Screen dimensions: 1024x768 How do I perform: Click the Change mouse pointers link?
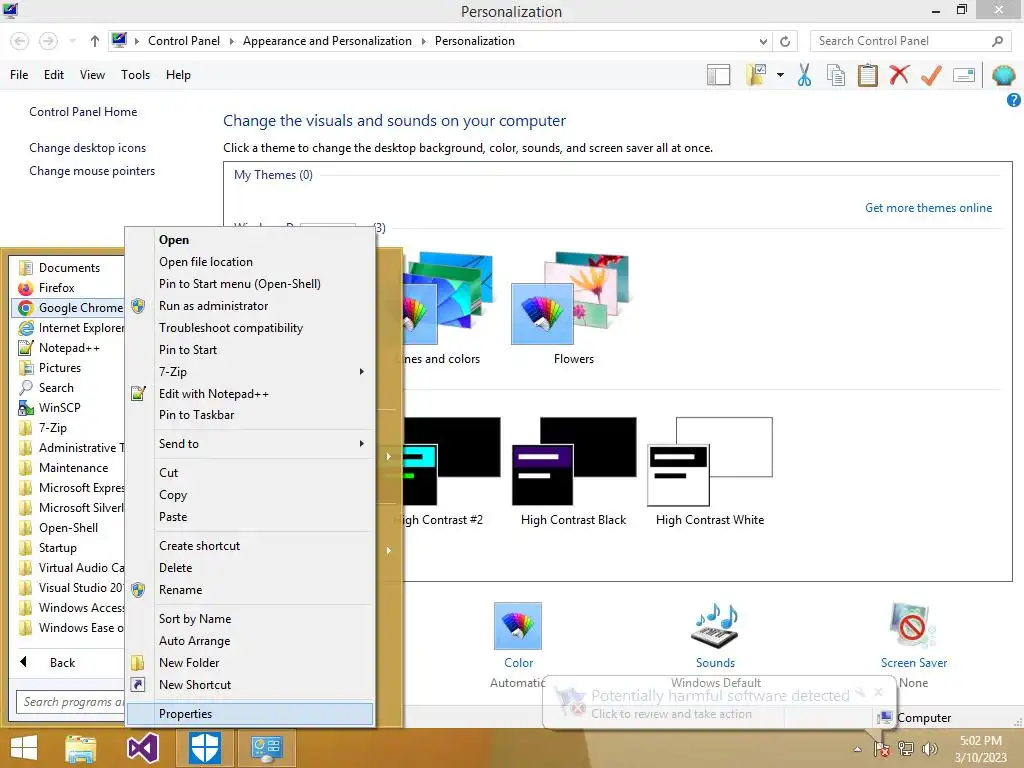click(x=92, y=171)
